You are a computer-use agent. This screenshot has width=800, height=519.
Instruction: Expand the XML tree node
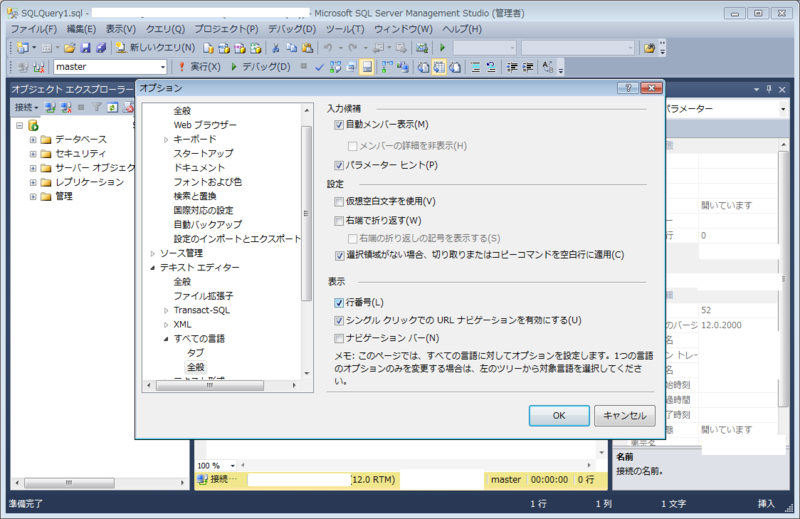(x=166, y=325)
